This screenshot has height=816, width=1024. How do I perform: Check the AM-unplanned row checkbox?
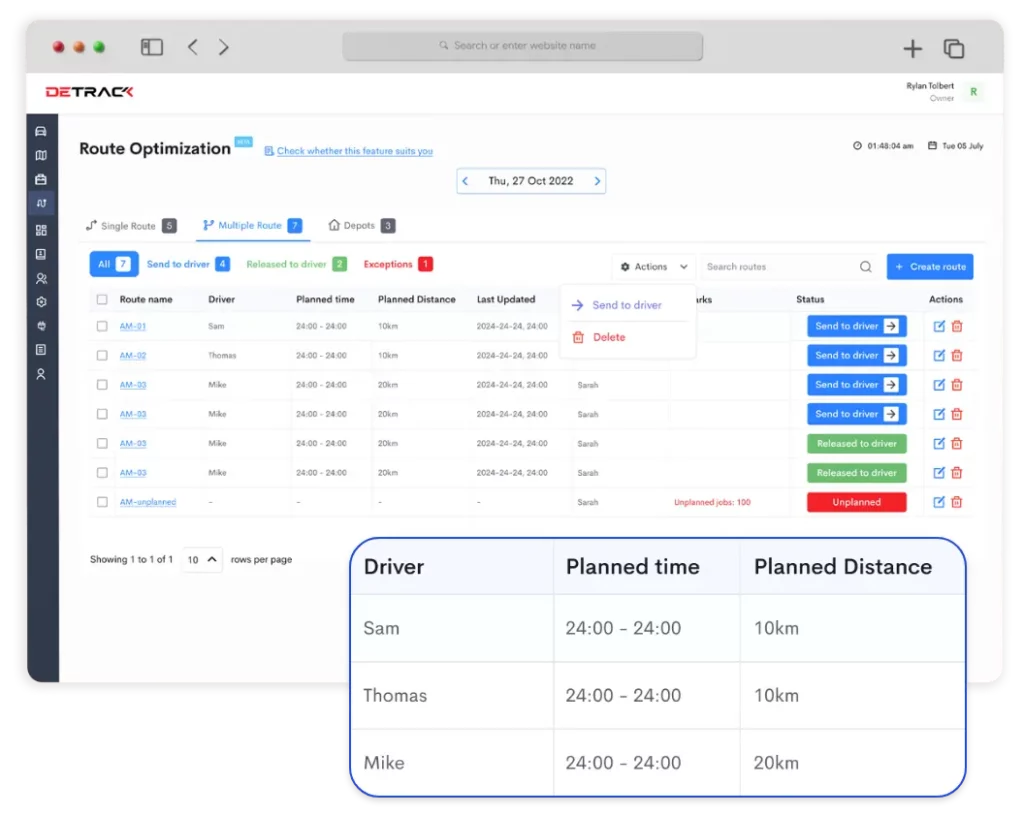[102, 502]
